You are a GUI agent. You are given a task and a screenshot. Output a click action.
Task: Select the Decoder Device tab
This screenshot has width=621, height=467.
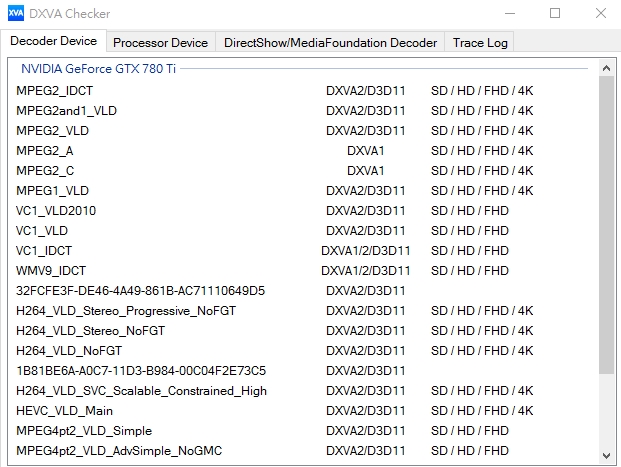[54, 42]
